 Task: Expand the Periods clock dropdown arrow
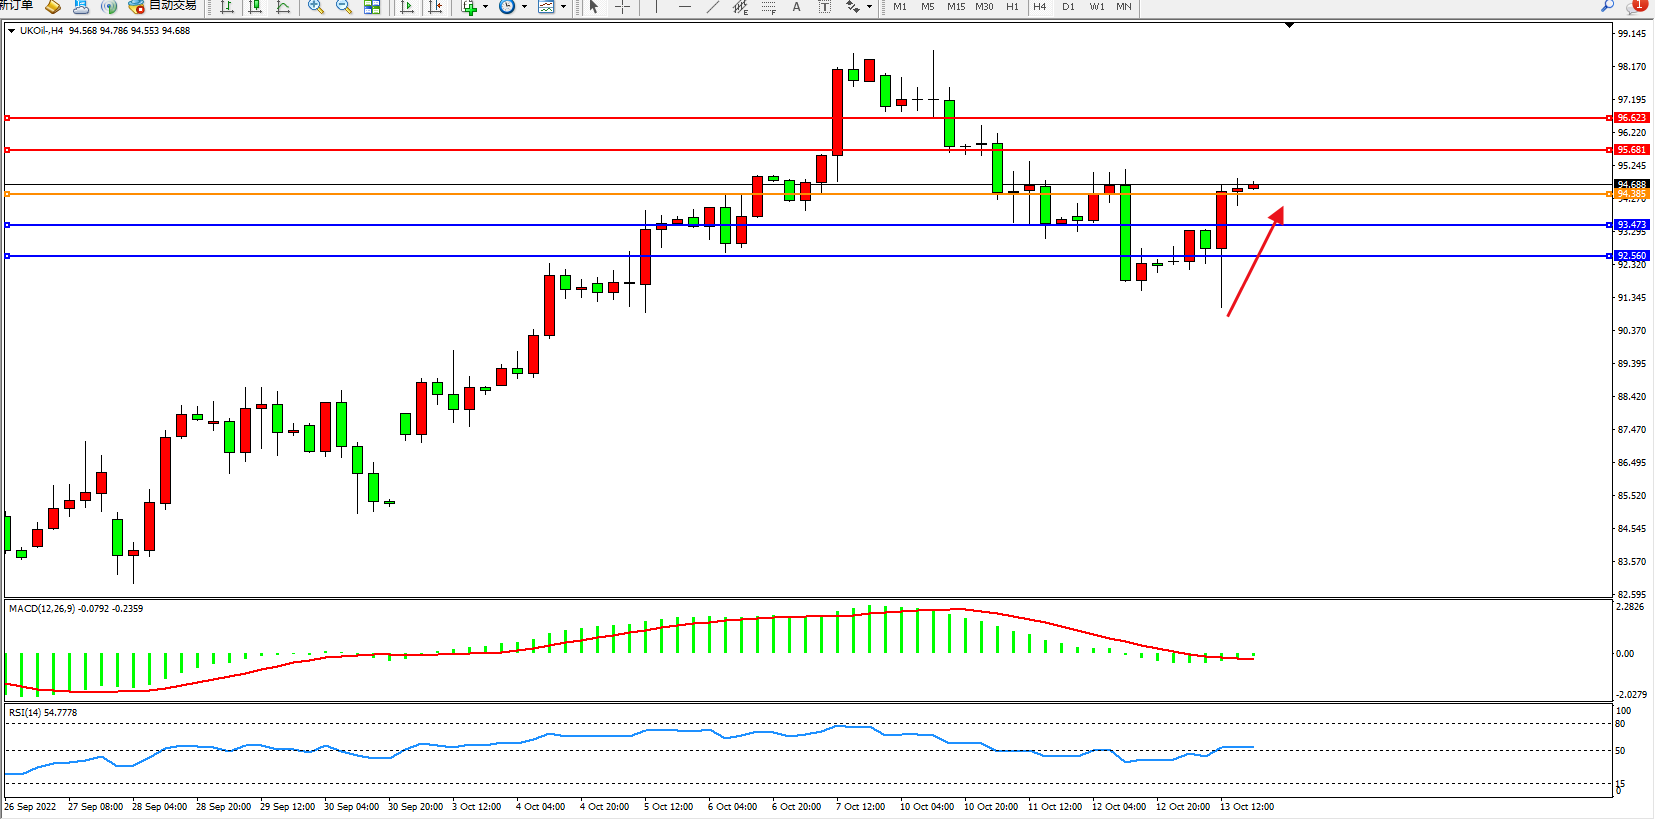[524, 7]
